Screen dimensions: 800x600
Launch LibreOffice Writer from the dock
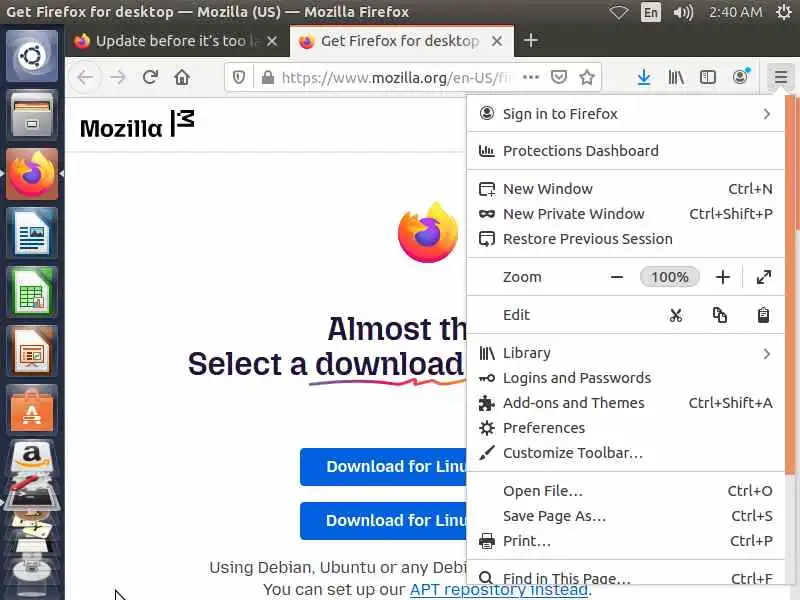coord(32,234)
